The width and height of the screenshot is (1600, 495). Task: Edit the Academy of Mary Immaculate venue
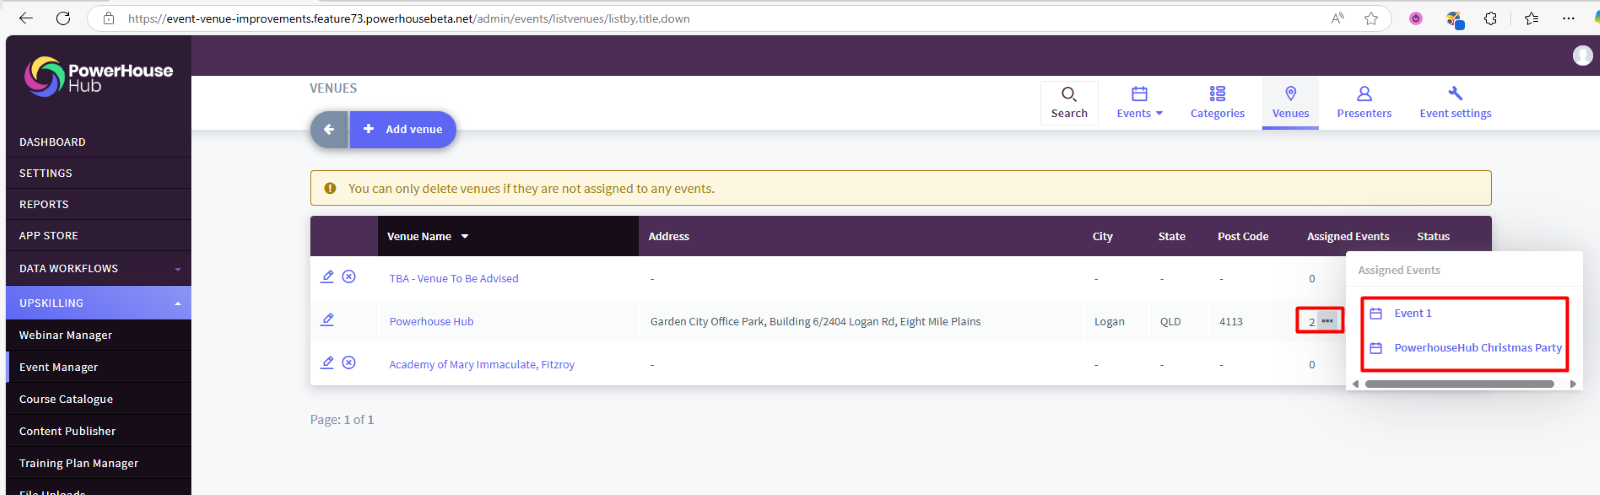[x=327, y=362]
